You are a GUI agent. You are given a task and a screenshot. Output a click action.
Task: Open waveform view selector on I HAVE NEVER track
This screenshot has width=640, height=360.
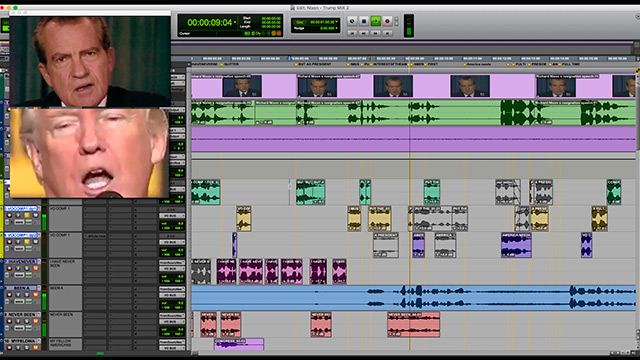[19, 275]
